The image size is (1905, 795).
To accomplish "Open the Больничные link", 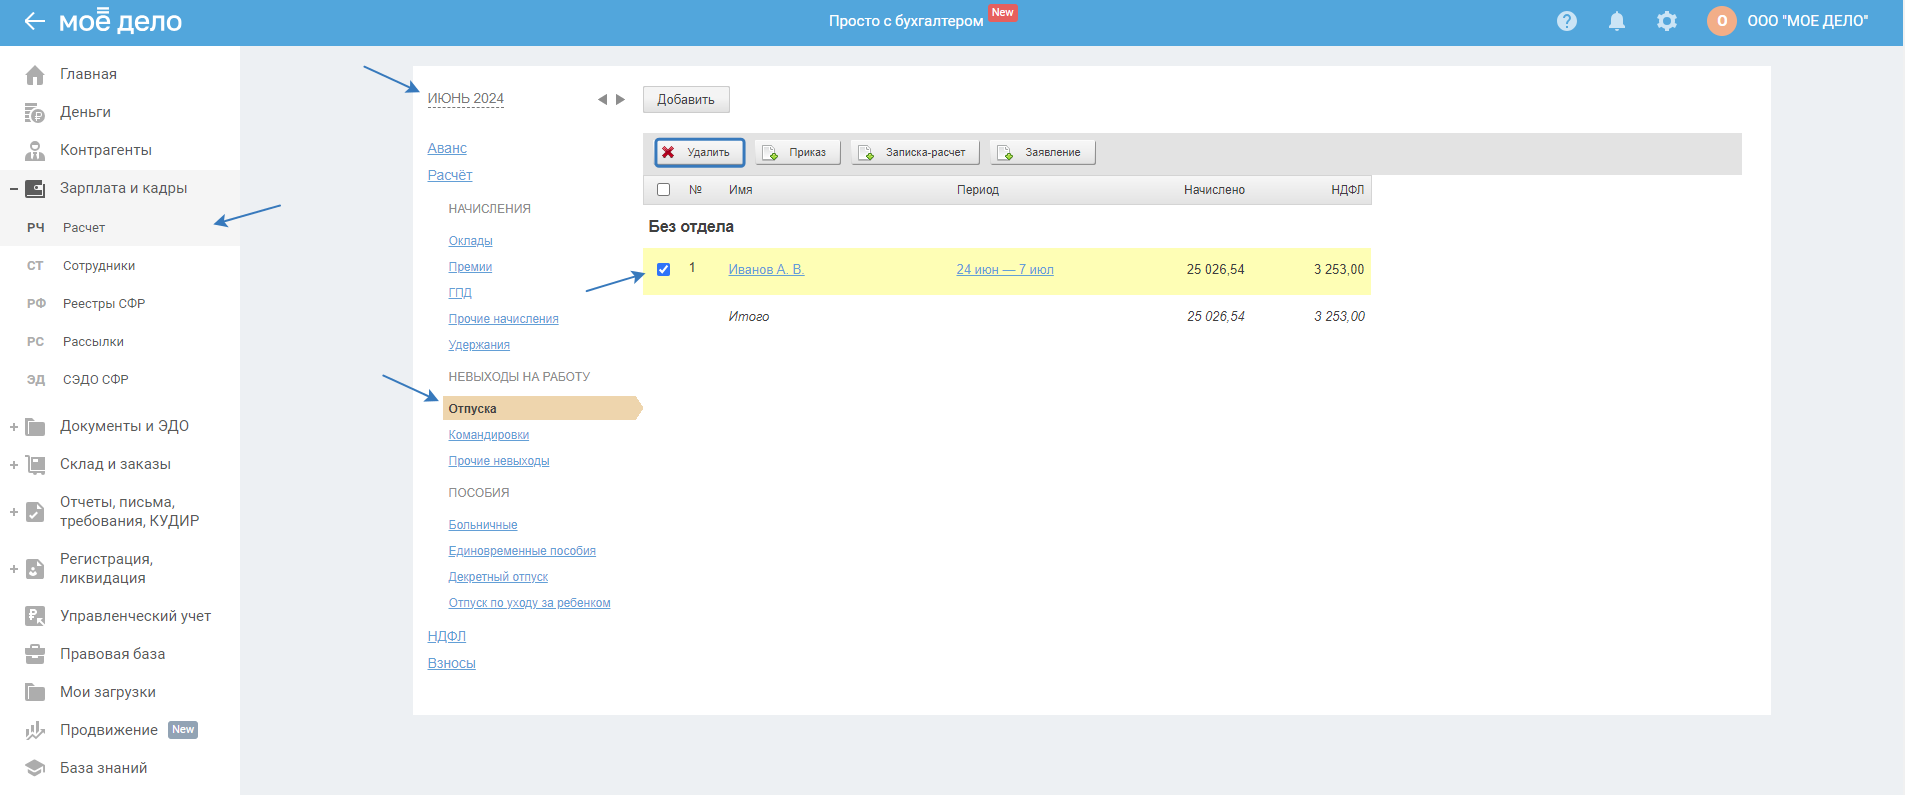I will (482, 525).
